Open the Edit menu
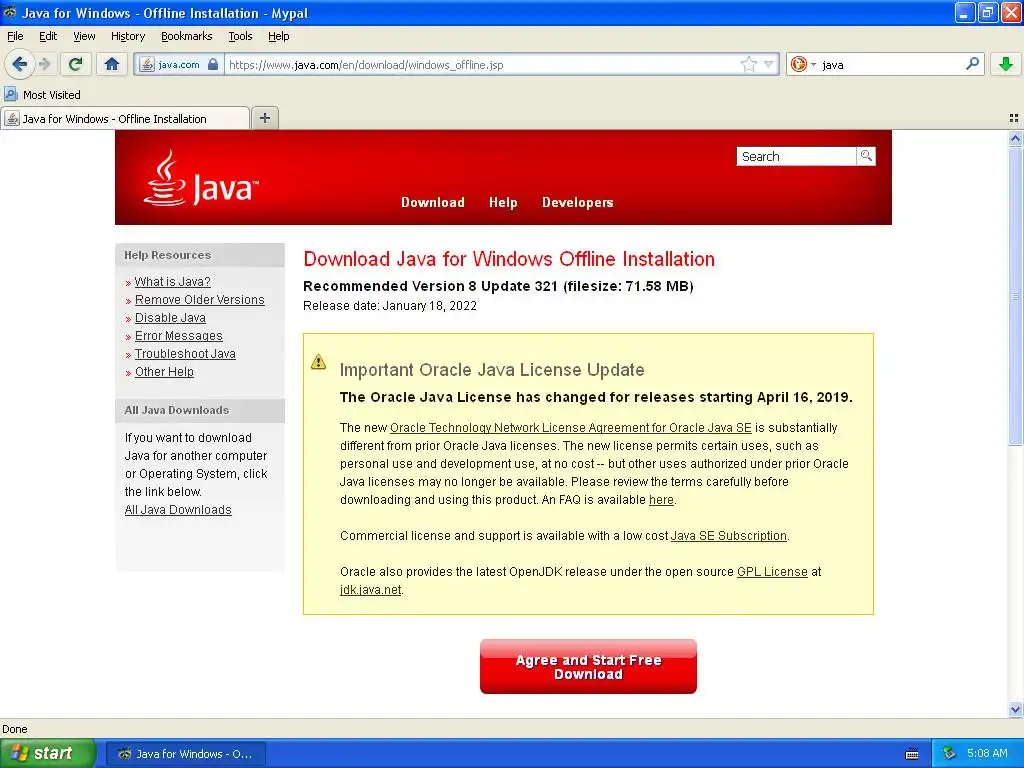1024x768 pixels. pos(48,36)
